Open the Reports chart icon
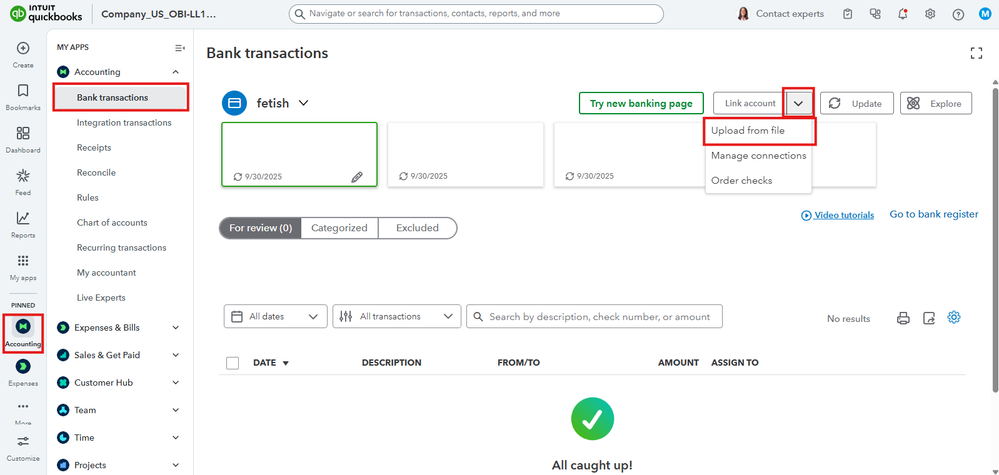 [x=23, y=219]
